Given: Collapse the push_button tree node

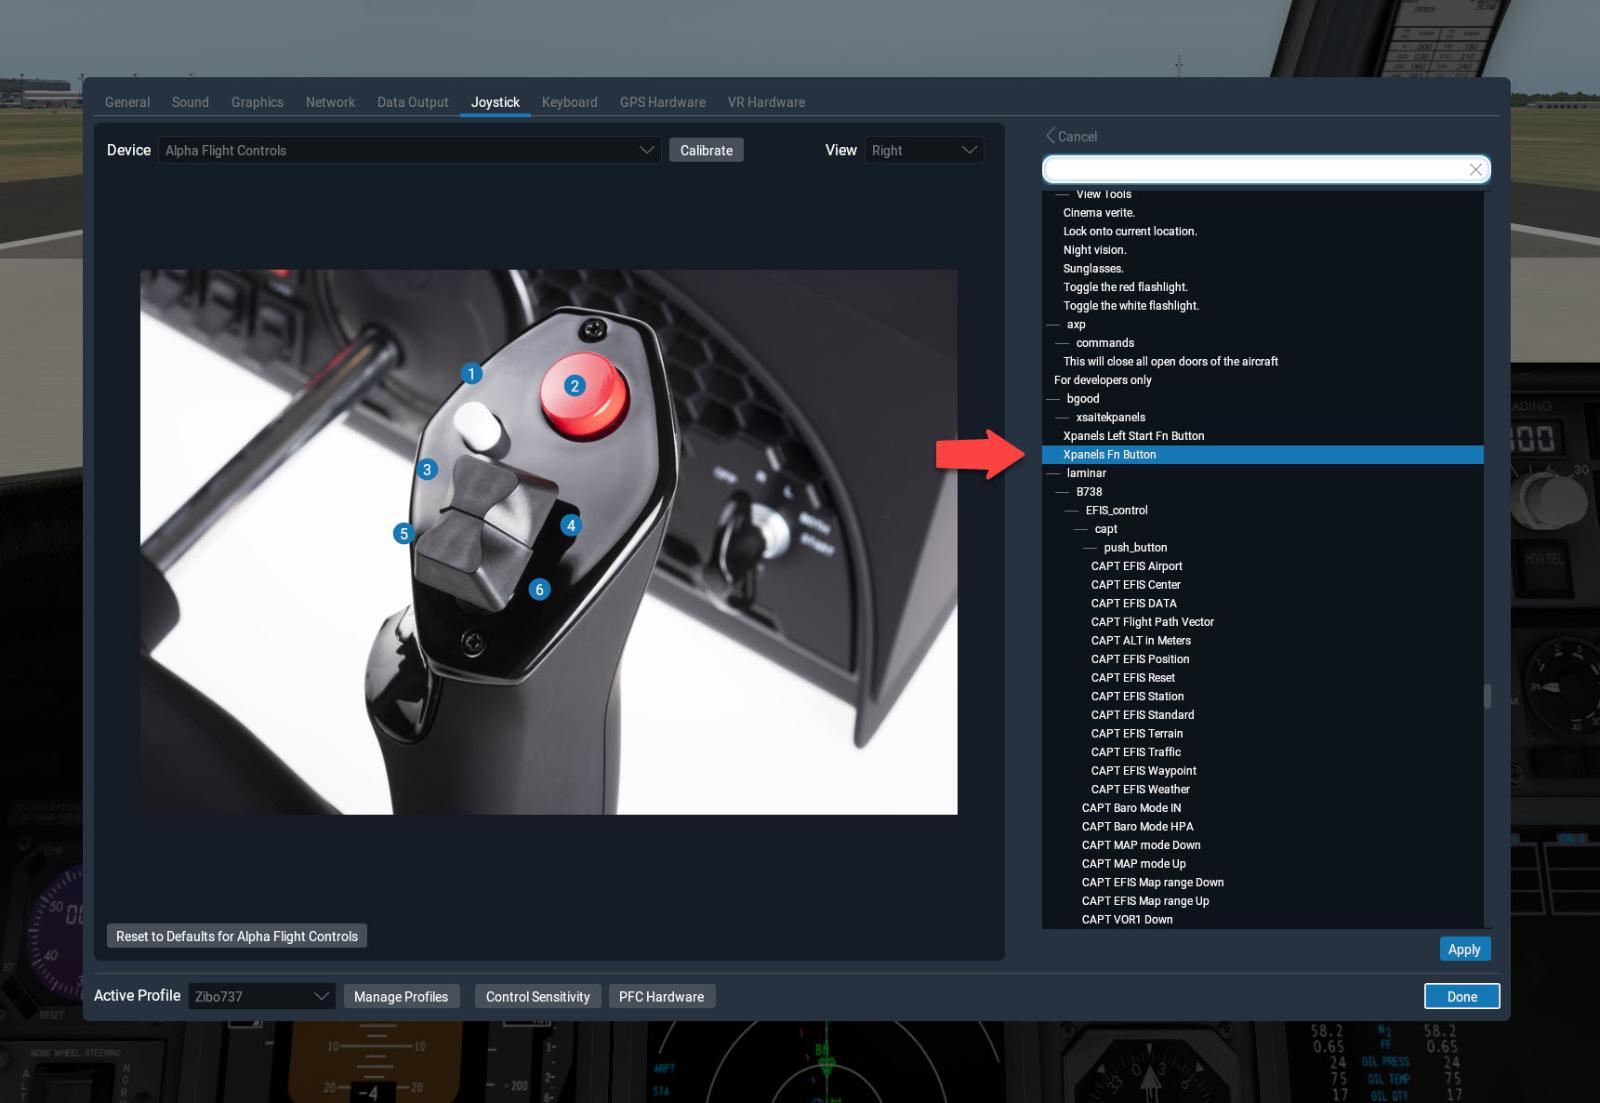Looking at the screenshot, I should click(1090, 548).
